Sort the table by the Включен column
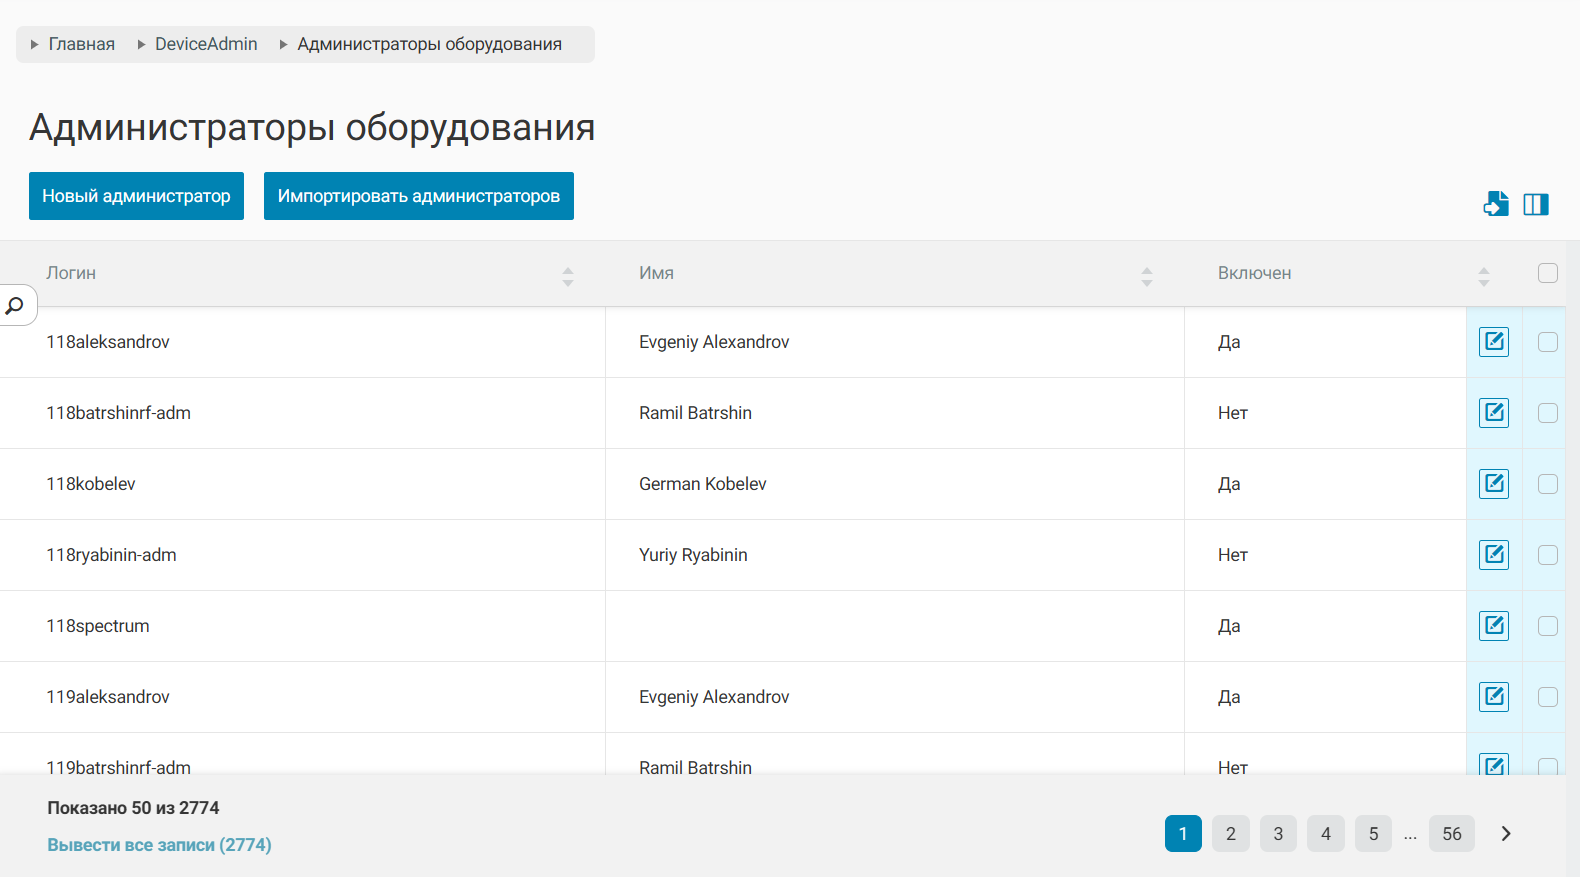This screenshot has width=1580, height=877. tap(1483, 276)
